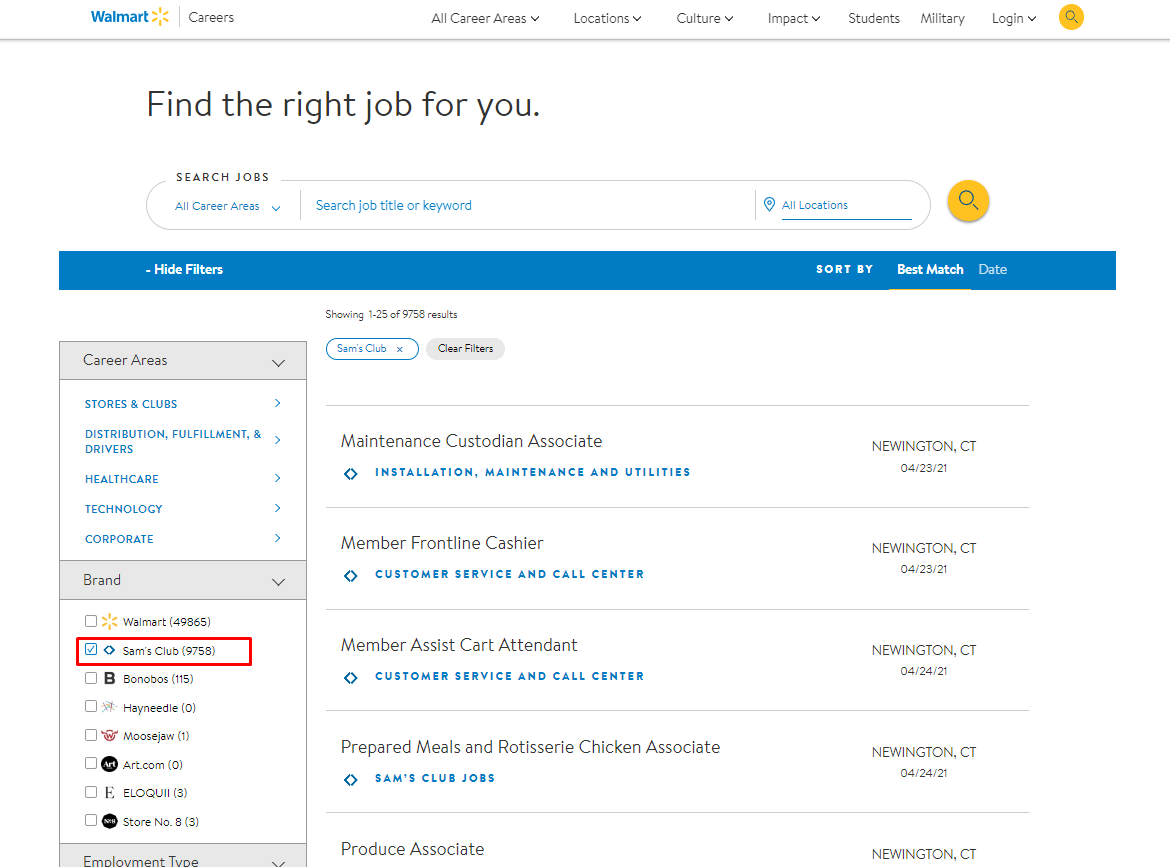Check the Store No. 8 (3) checkbox
Viewport: 1170px width, 867px height.
[x=91, y=820]
